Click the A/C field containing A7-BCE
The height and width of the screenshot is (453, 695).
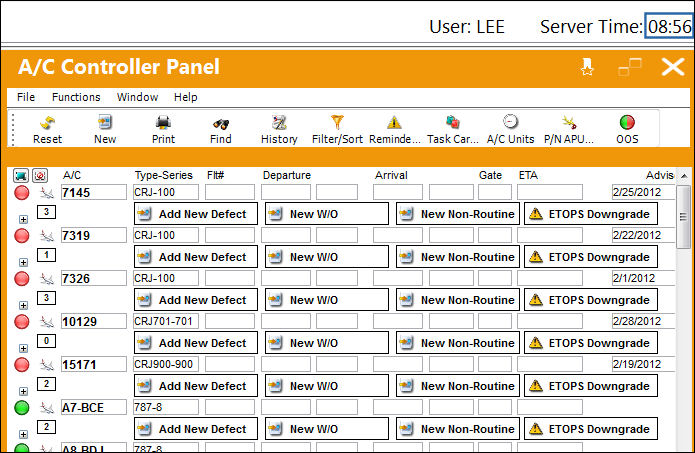pos(94,407)
